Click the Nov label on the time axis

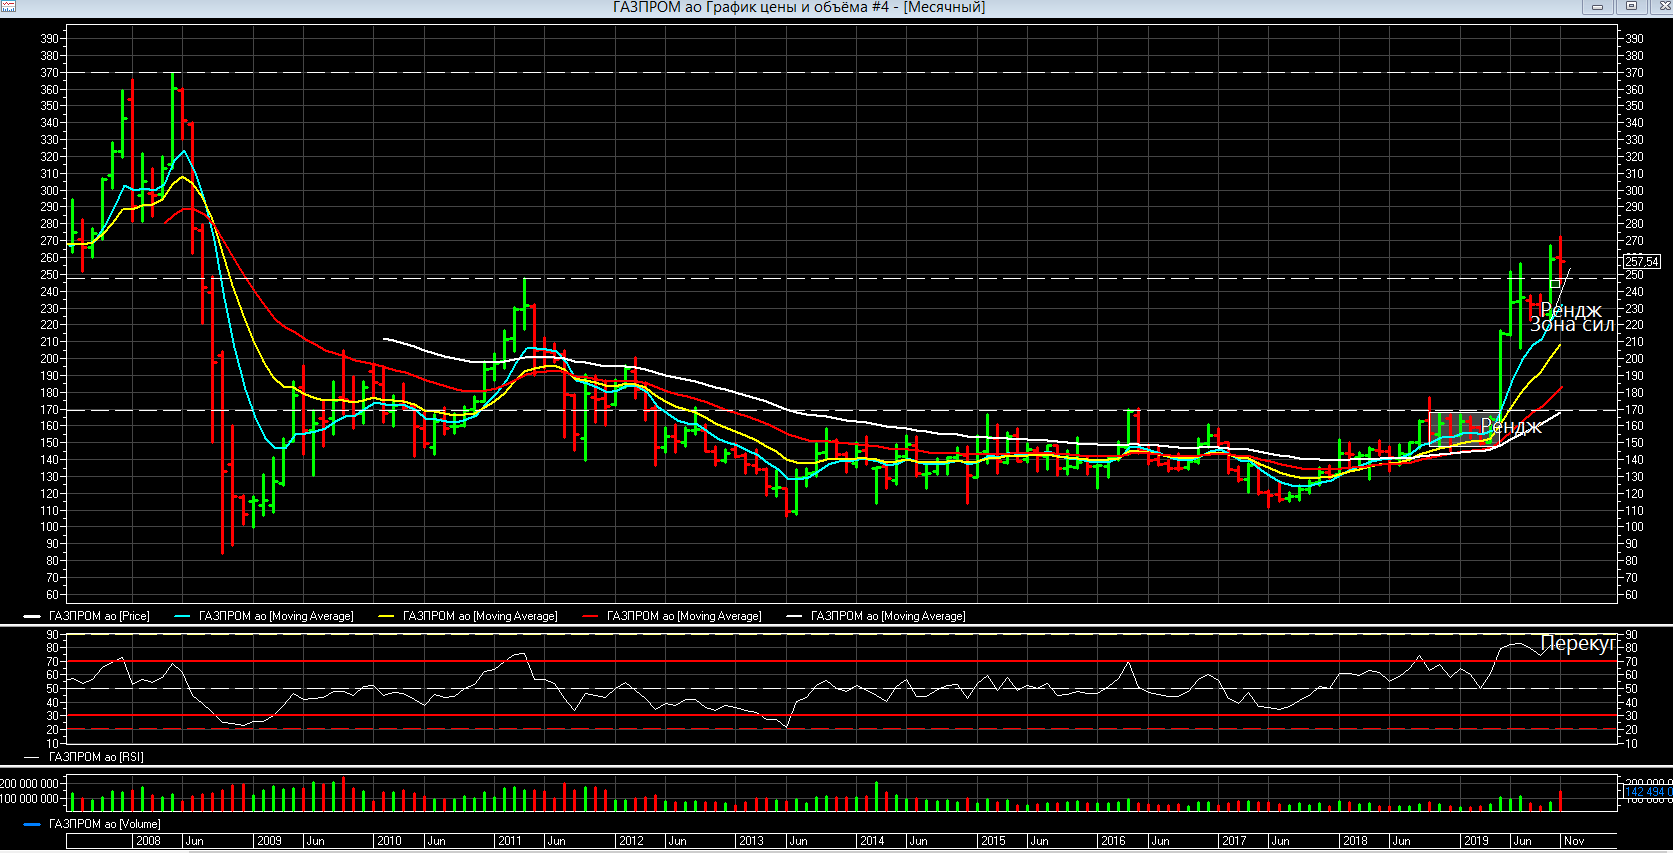[1574, 841]
